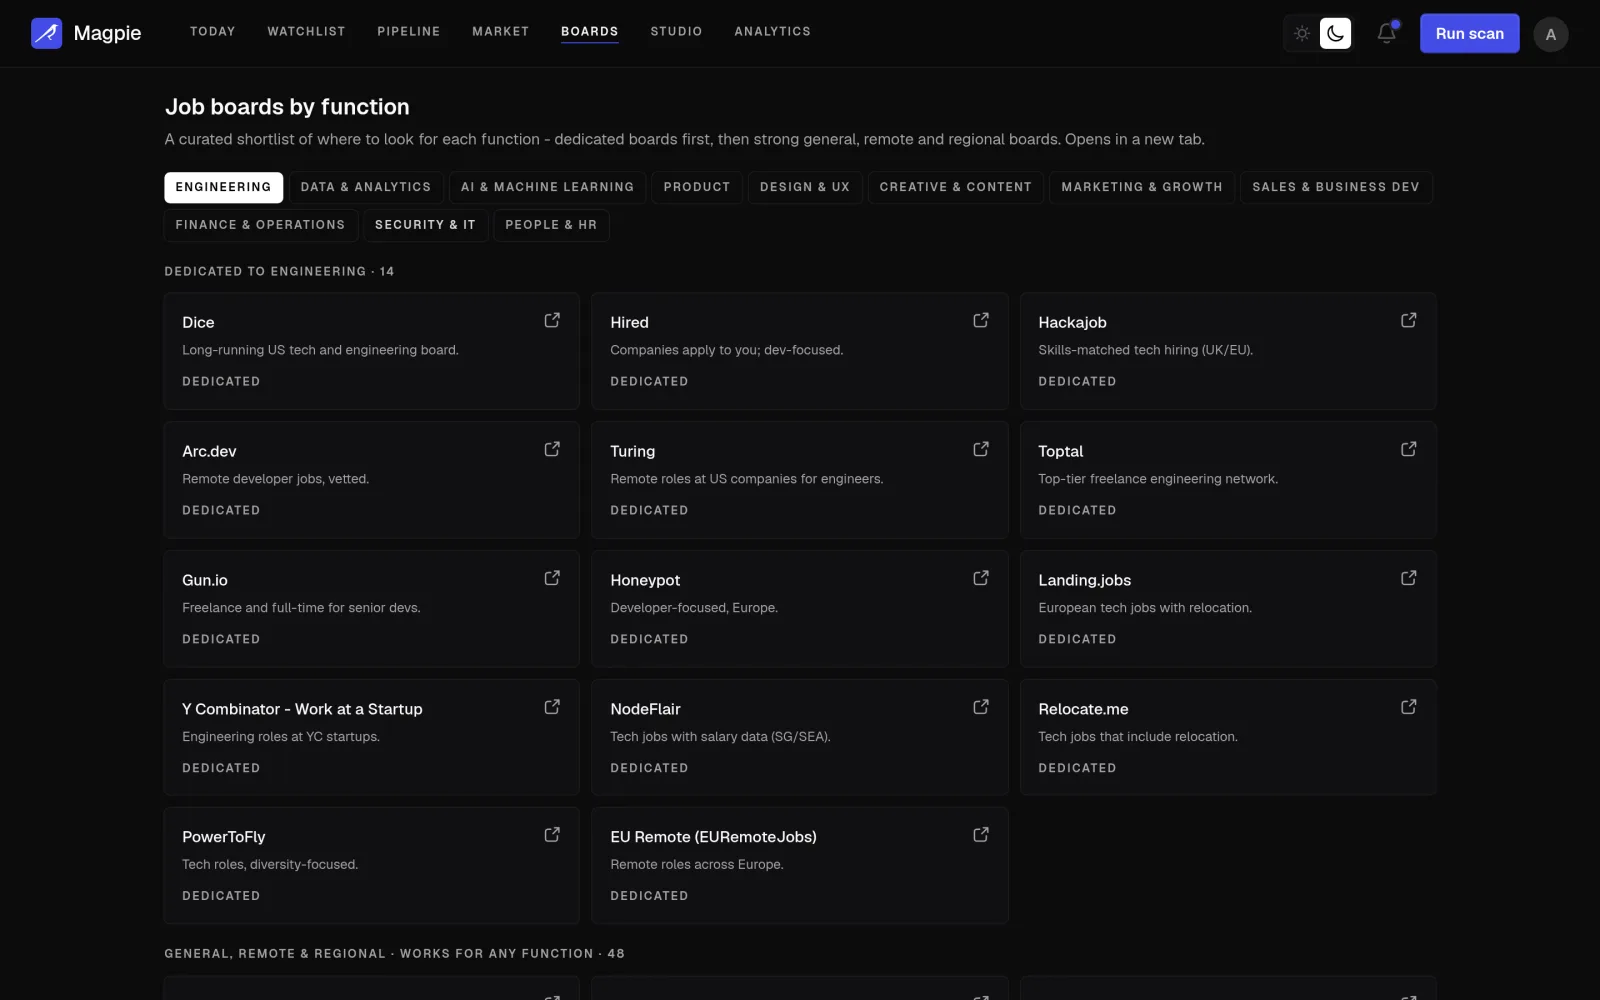Screen dimensions: 1600x1000
Task: Open the Toptal board title
Action: [x=1060, y=451]
